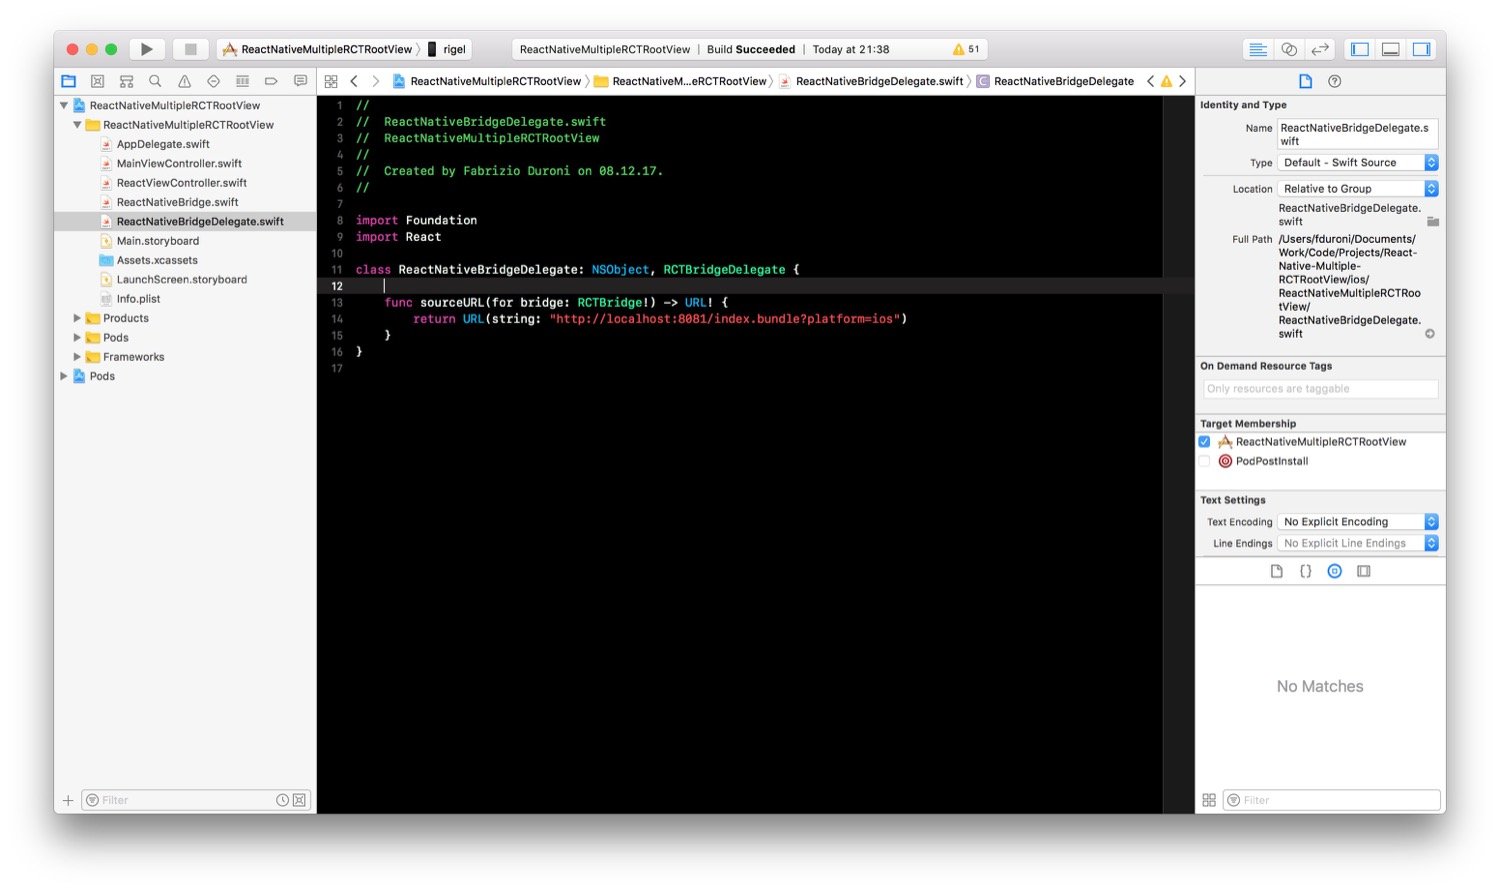Open the Symbol navigator
This screenshot has width=1500, height=891.
pyautogui.click(x=126, y=81)
